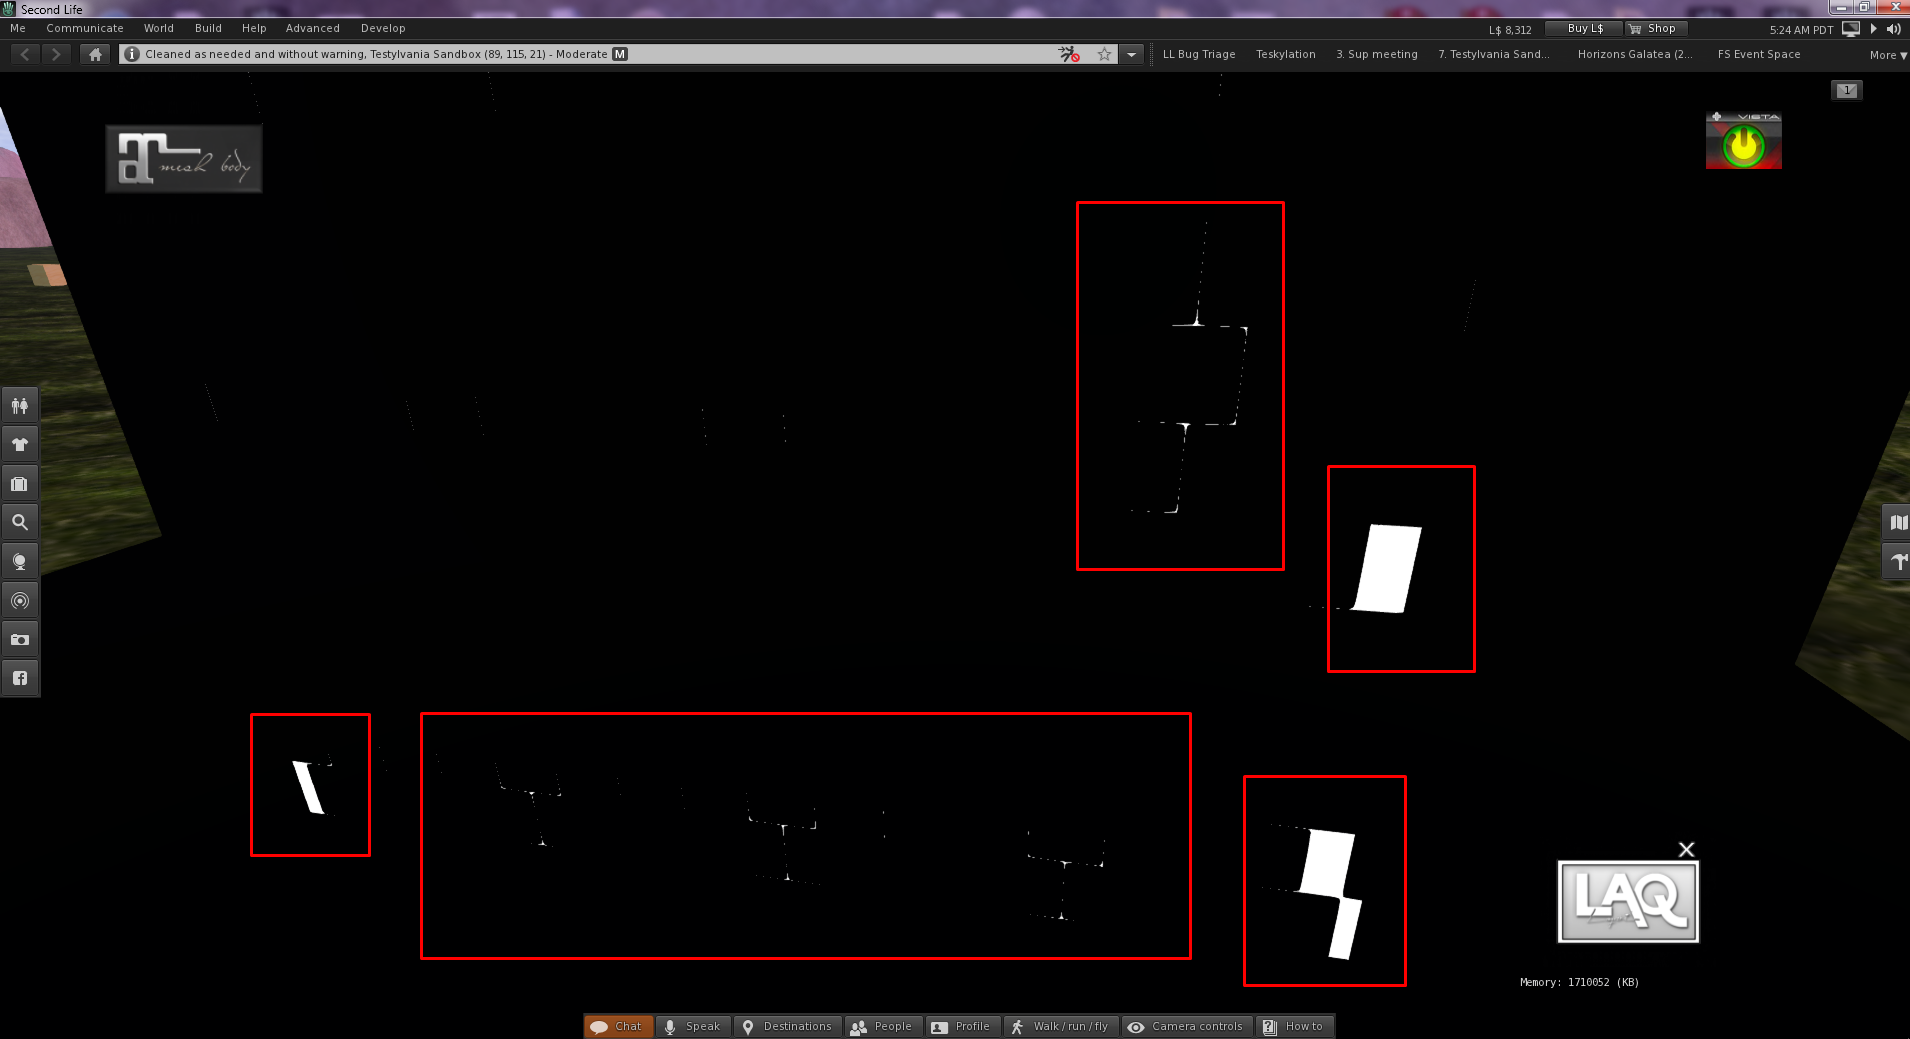Open the Mini-map tool in the right sidebar
Screen dimensions: 1910x1039
pyautogui.click(x=1897, y=561)
